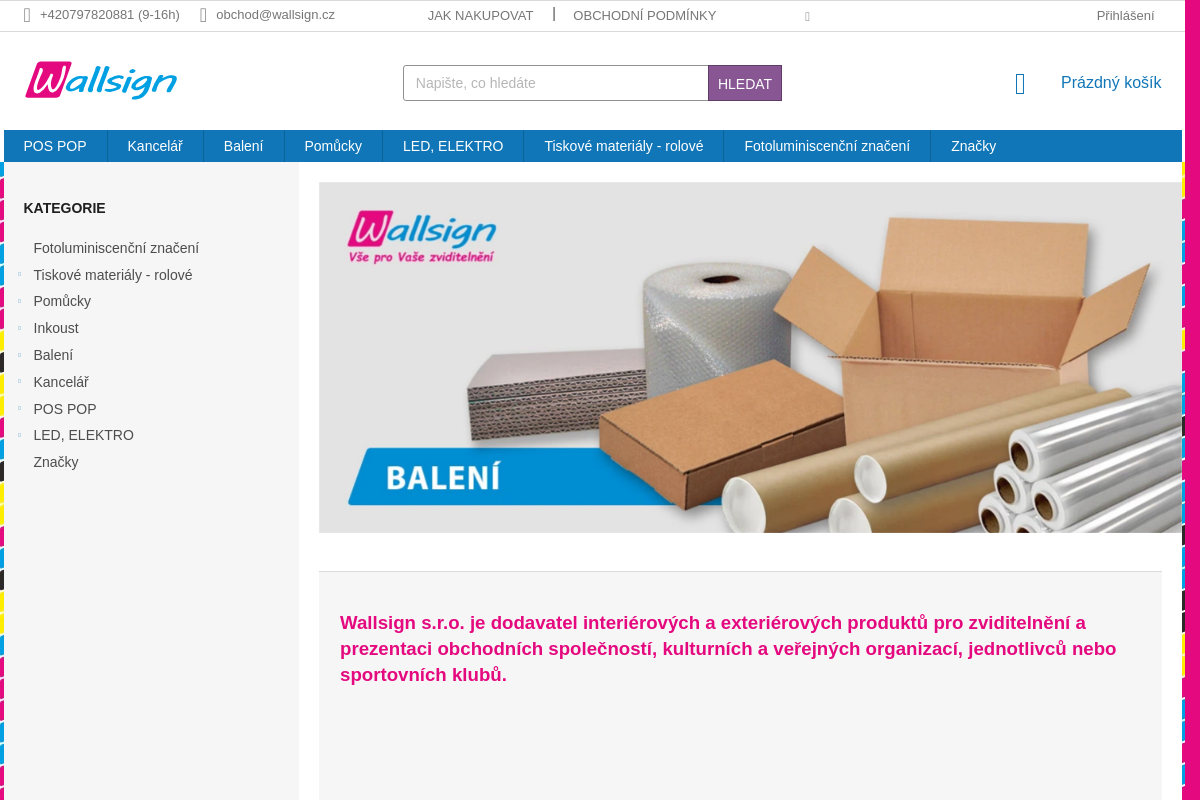
Task: Click the small icon next to Obchodní podmínky
Action: click(807, 16)
